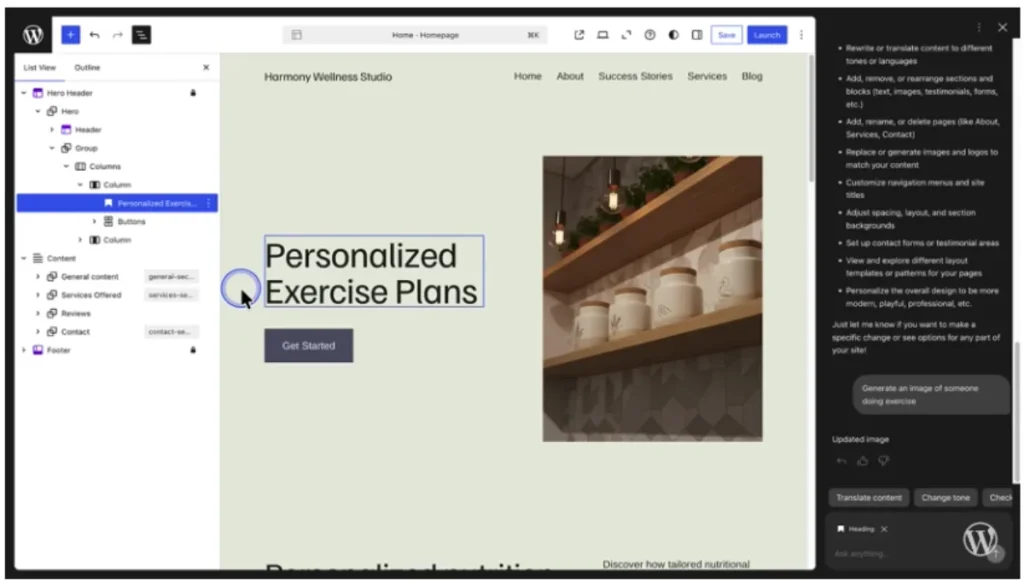Click the blue Launch button

pyautogui.click(x=767, y=35)
